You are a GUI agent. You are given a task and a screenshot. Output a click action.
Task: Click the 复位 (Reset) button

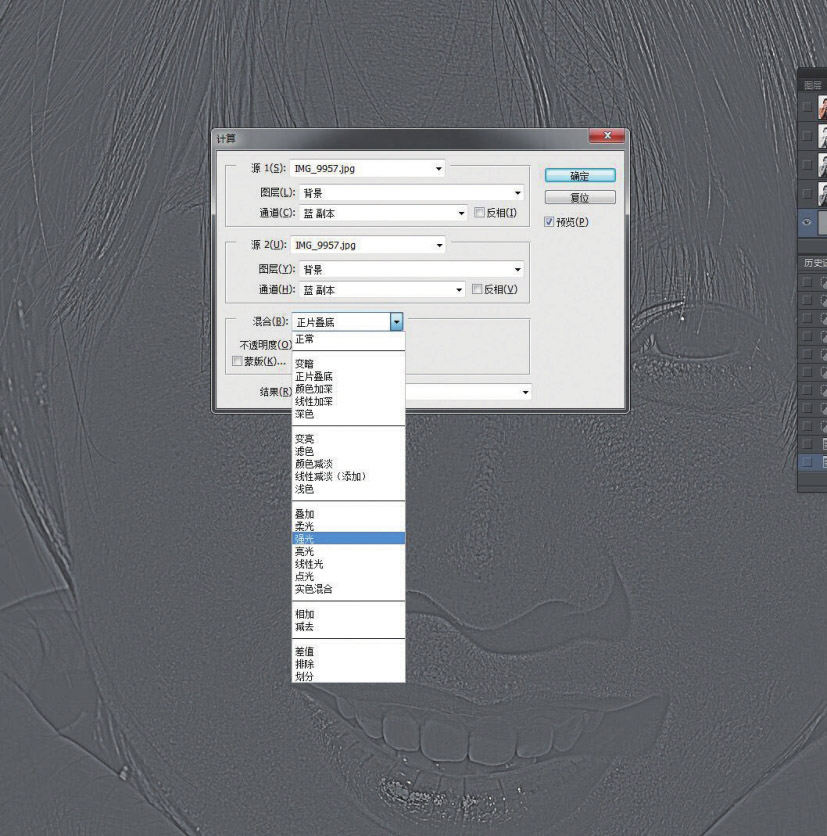tap(579, 198)
